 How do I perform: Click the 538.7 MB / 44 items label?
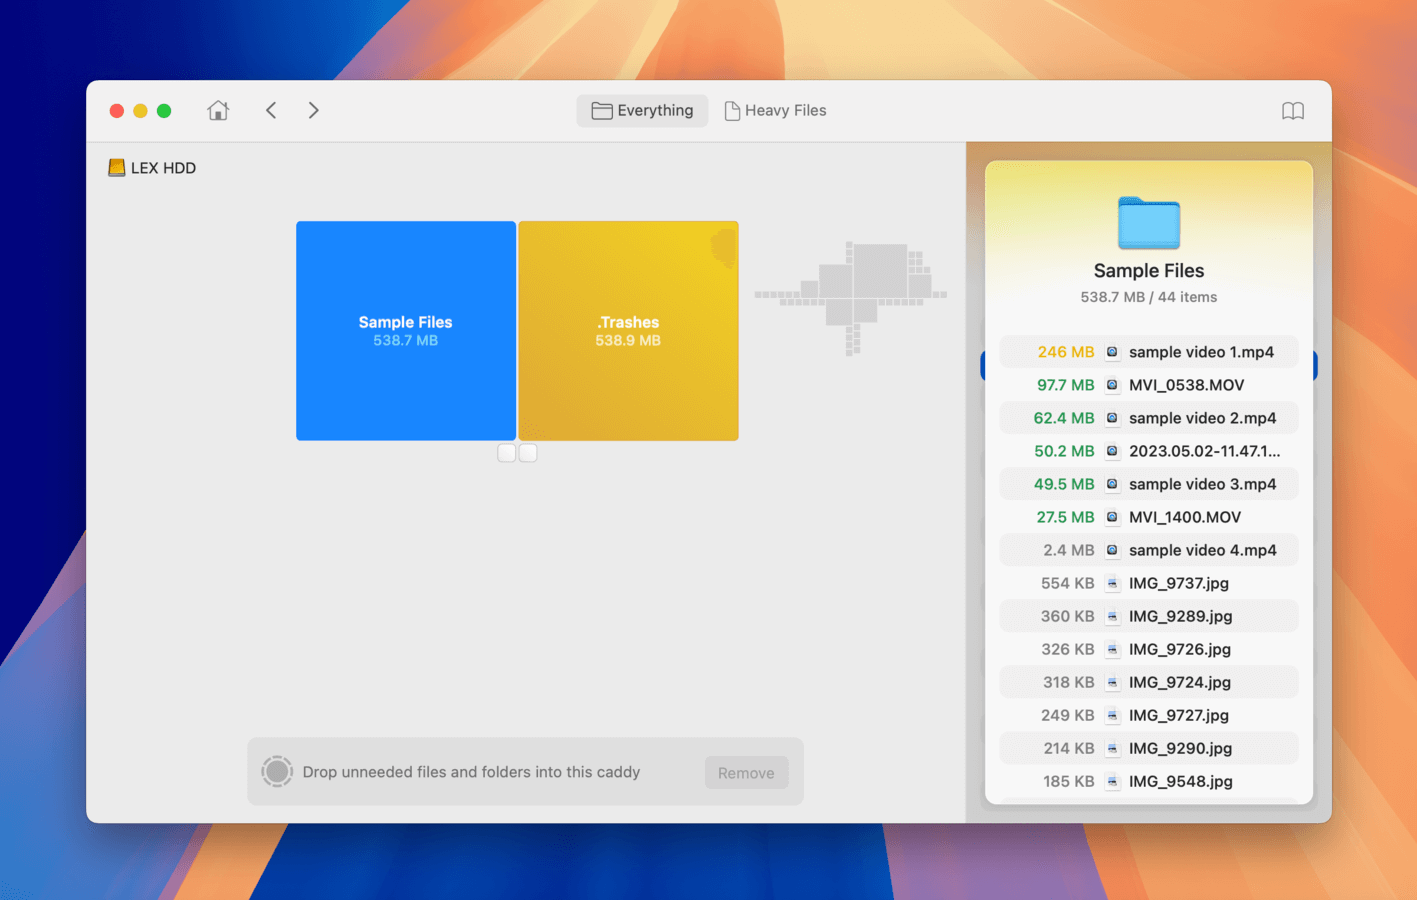click(x=1149, y=297)
